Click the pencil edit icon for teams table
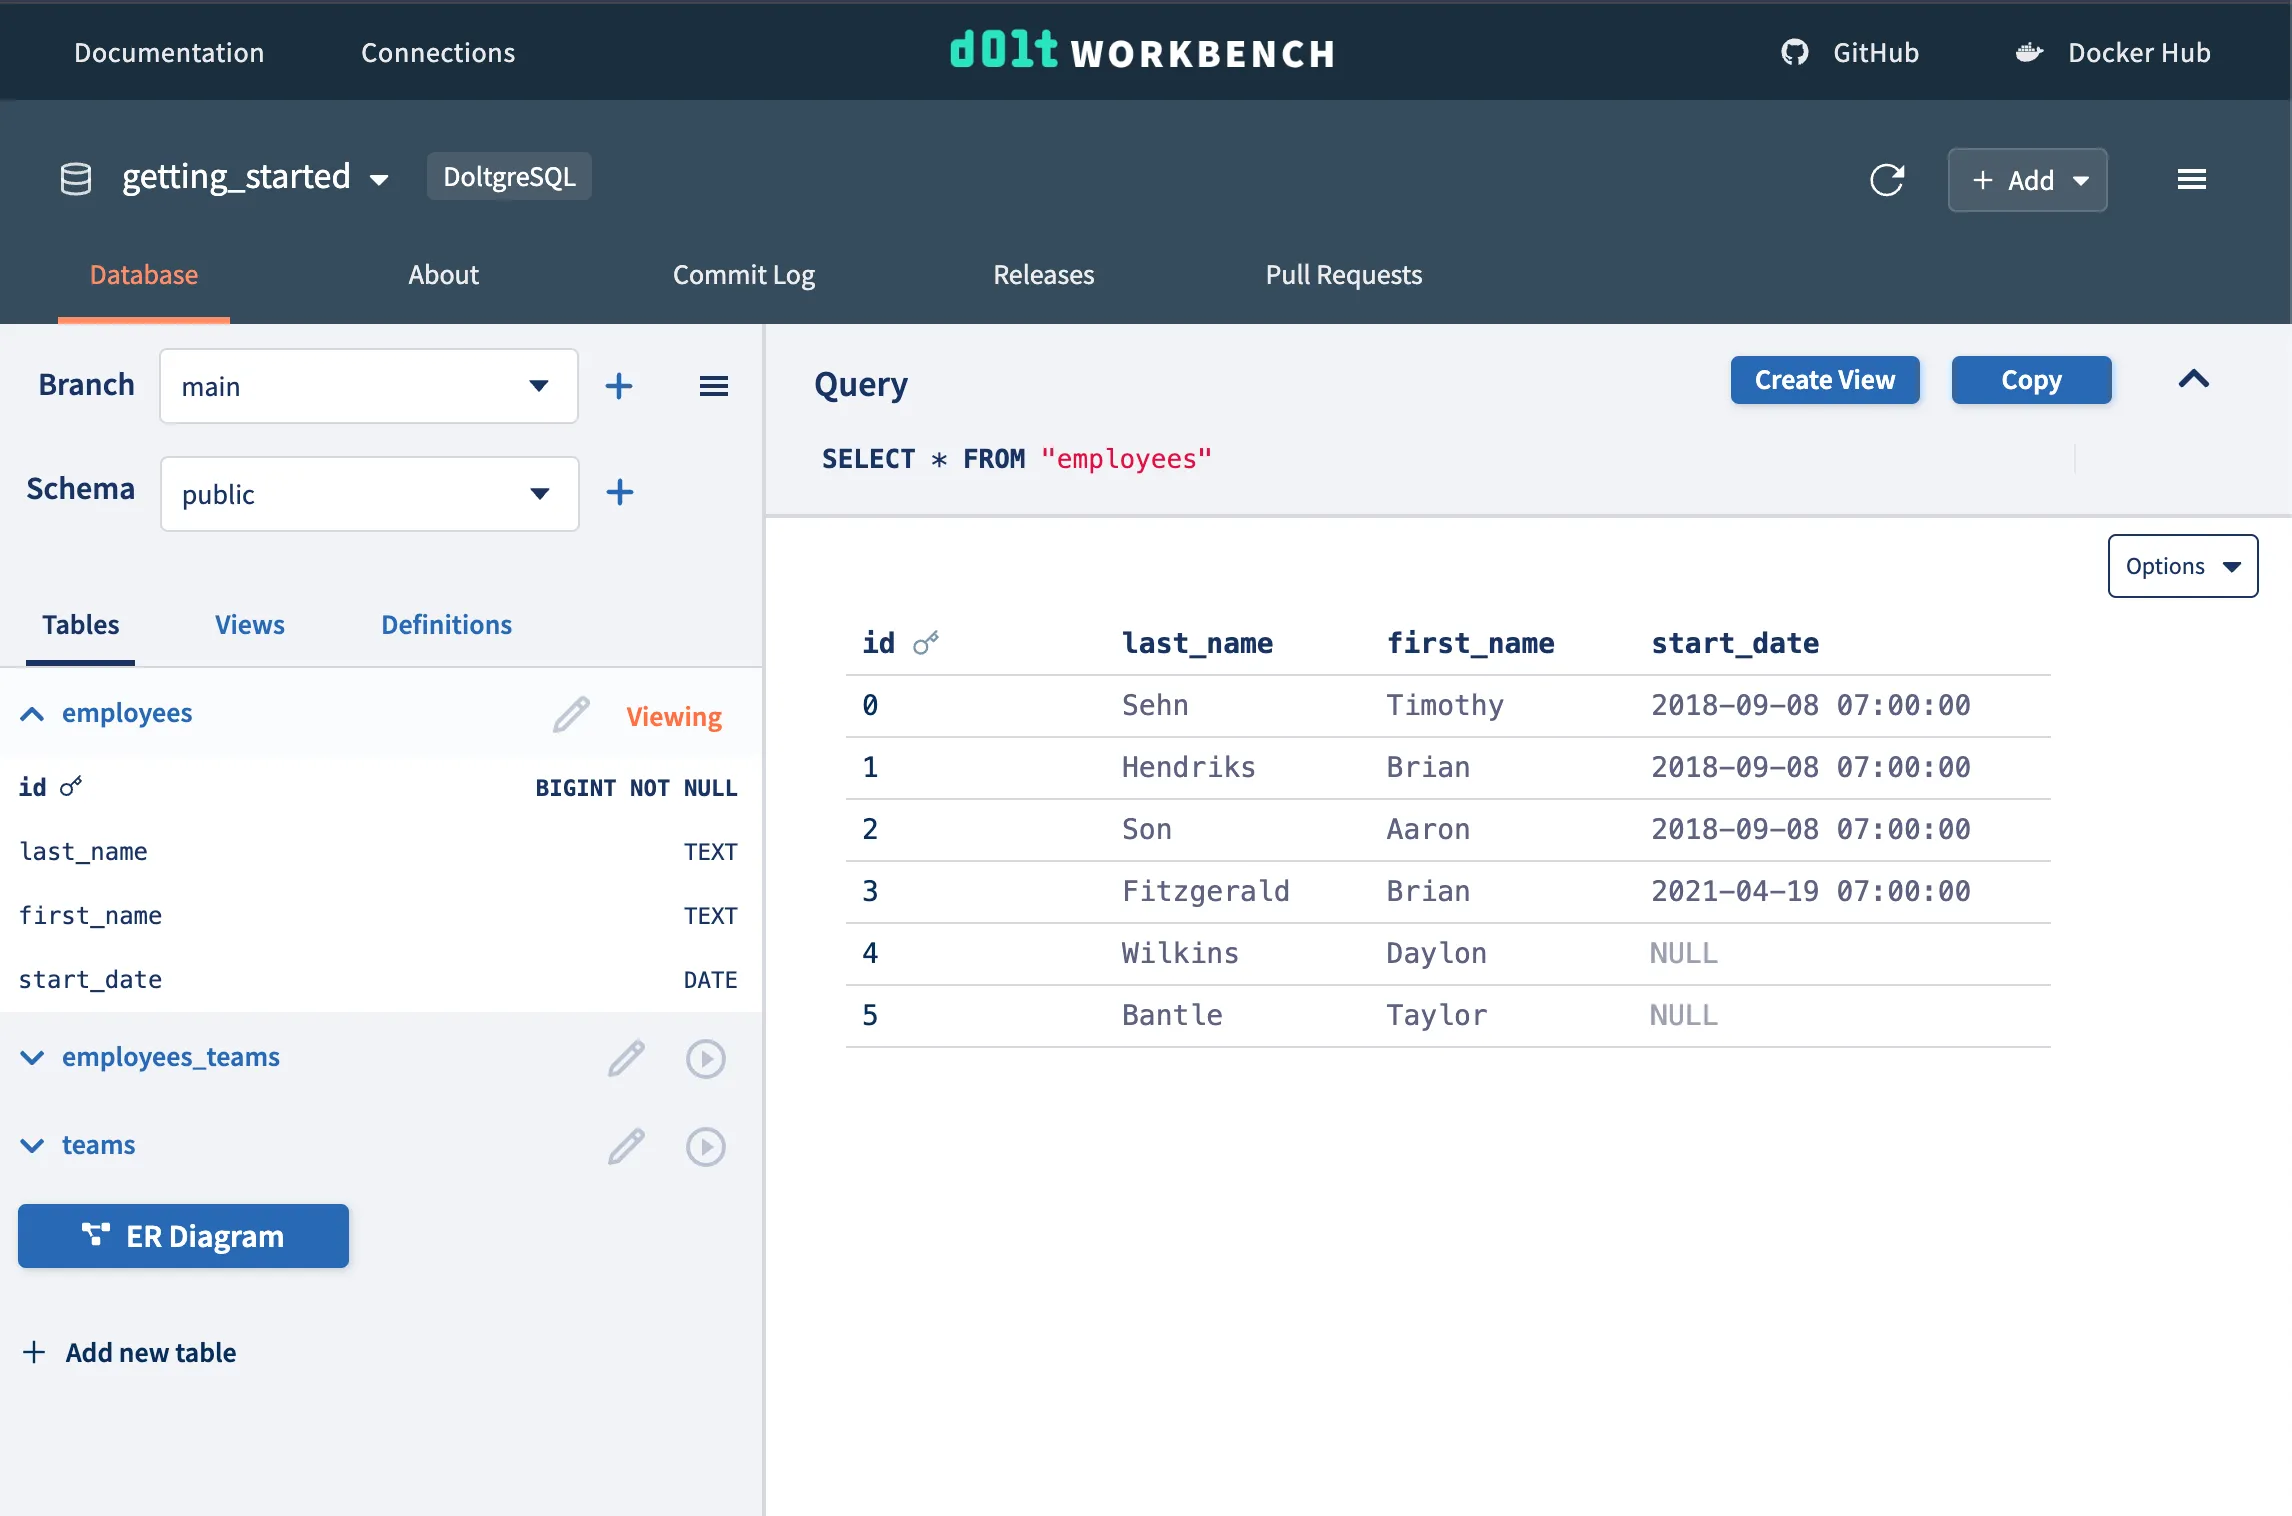Image resolution: width=2292 pixels, height=1516 pixels. [626, 1146]
